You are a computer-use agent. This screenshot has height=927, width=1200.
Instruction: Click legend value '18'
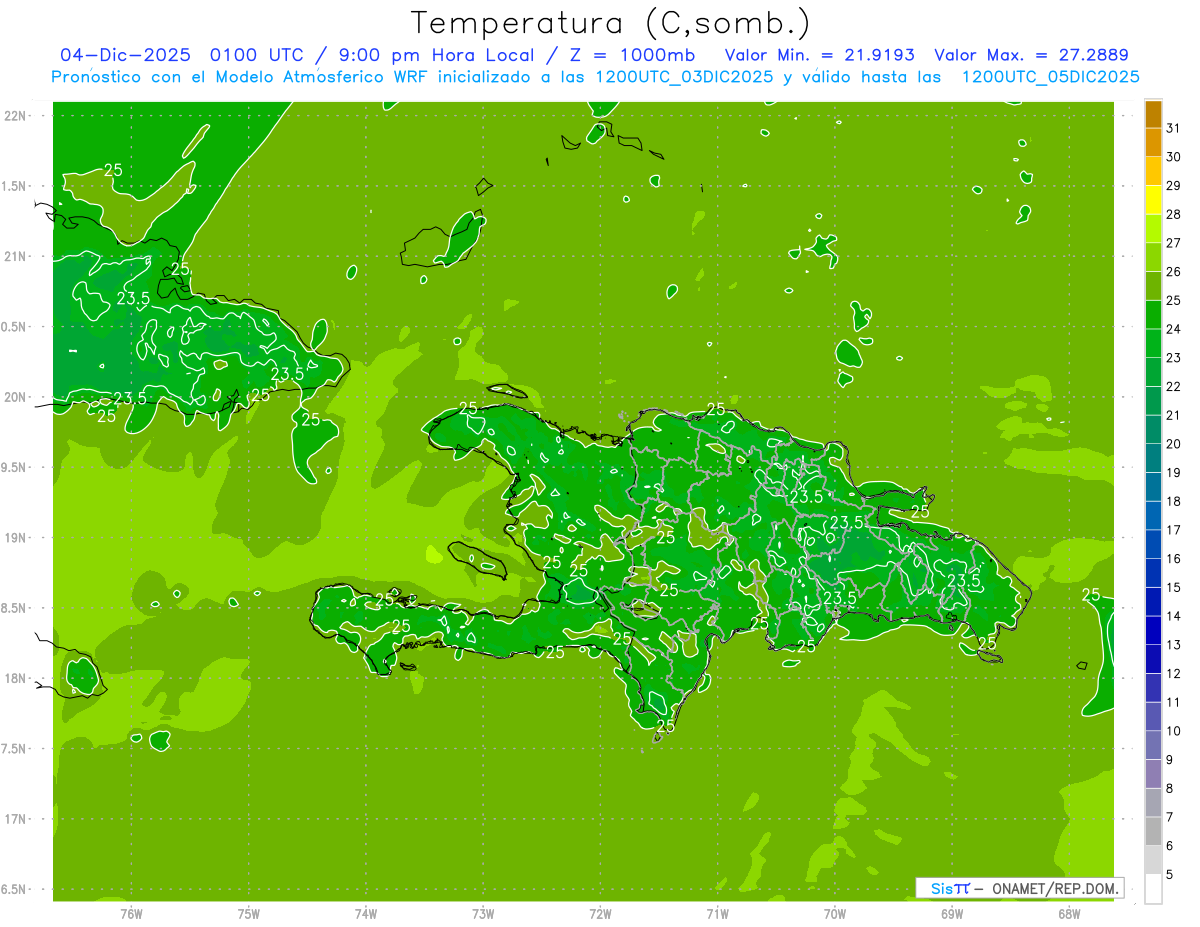(x=1174, y=501)
